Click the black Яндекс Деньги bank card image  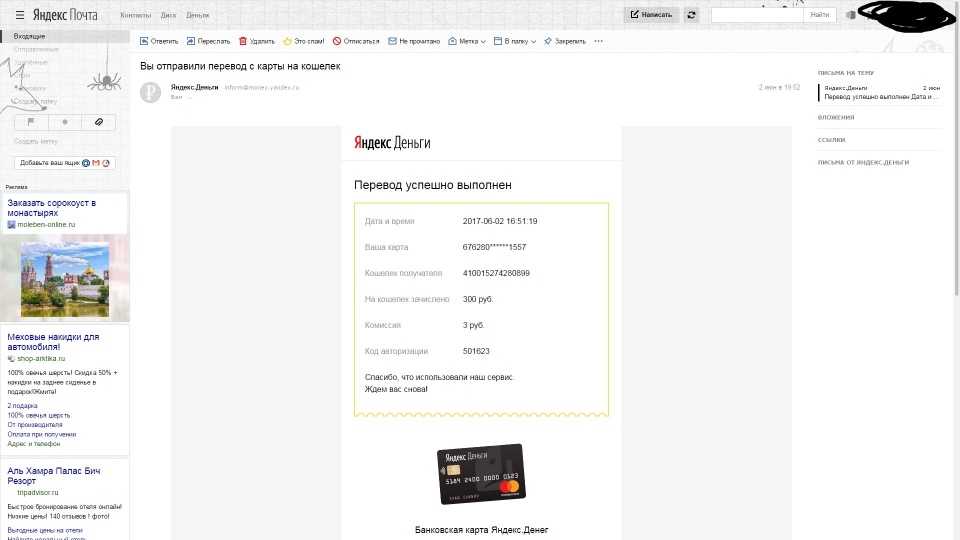pyautogui.click(x=481, y=474)
